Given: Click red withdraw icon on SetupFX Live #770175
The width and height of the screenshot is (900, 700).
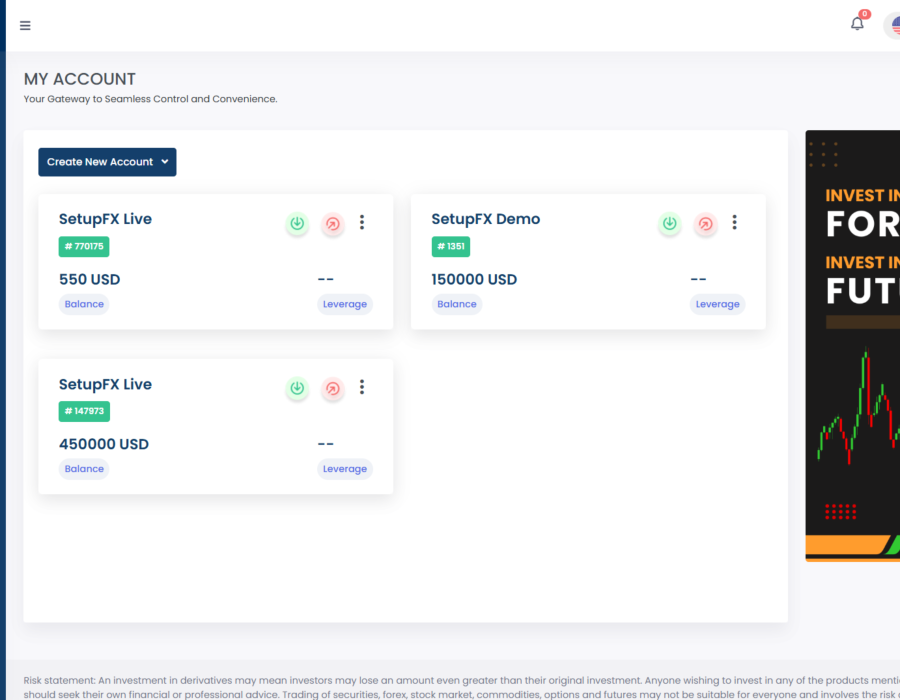Looking at the screenshot, I should (x=333, y=224).
